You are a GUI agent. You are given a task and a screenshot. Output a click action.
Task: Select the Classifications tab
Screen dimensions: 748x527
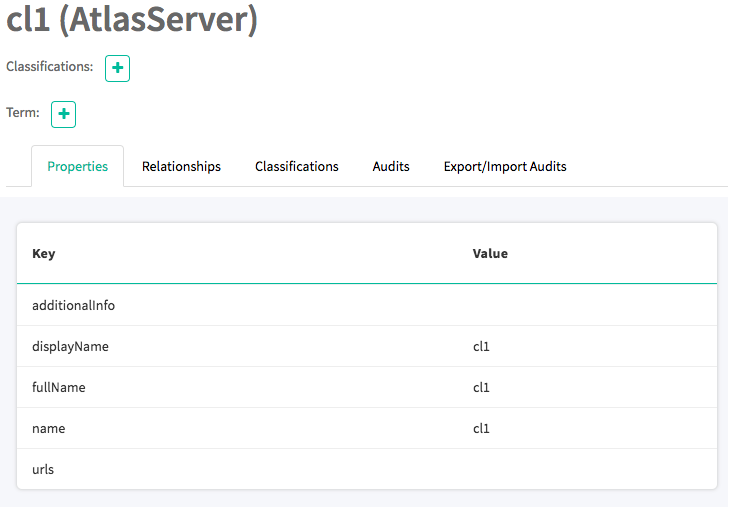296,166
